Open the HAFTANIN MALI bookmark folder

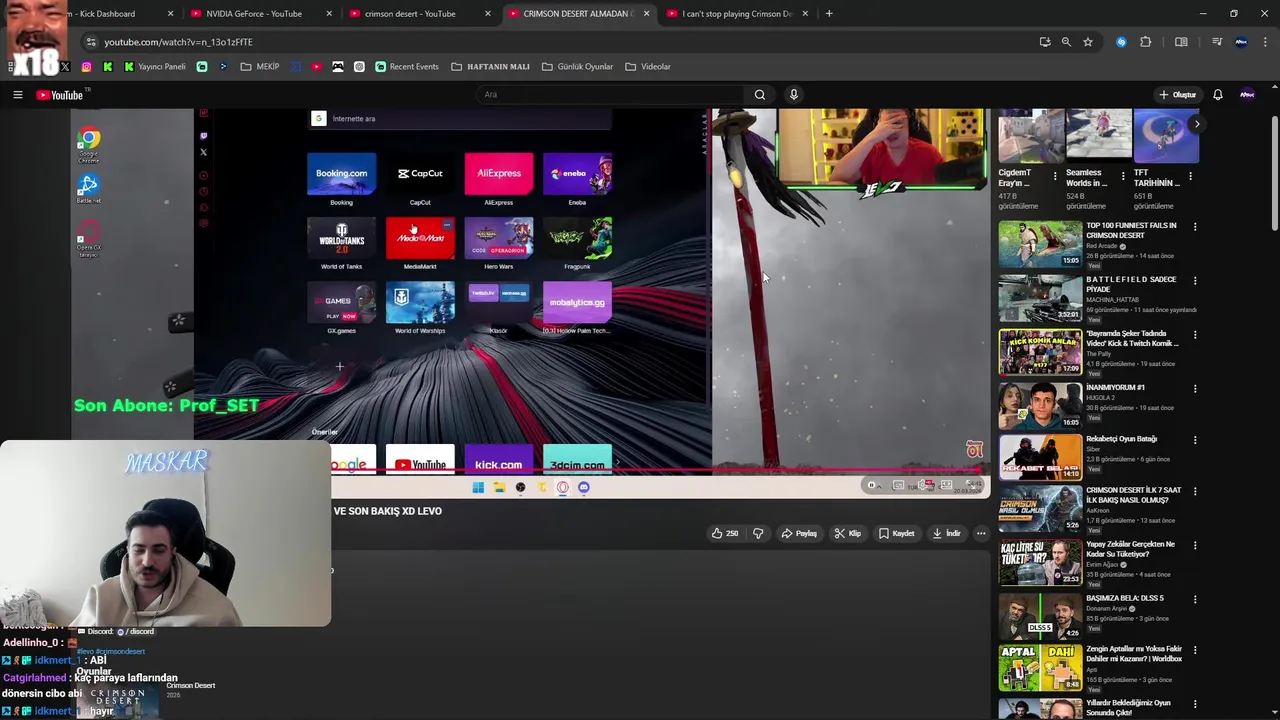point(490,67)
